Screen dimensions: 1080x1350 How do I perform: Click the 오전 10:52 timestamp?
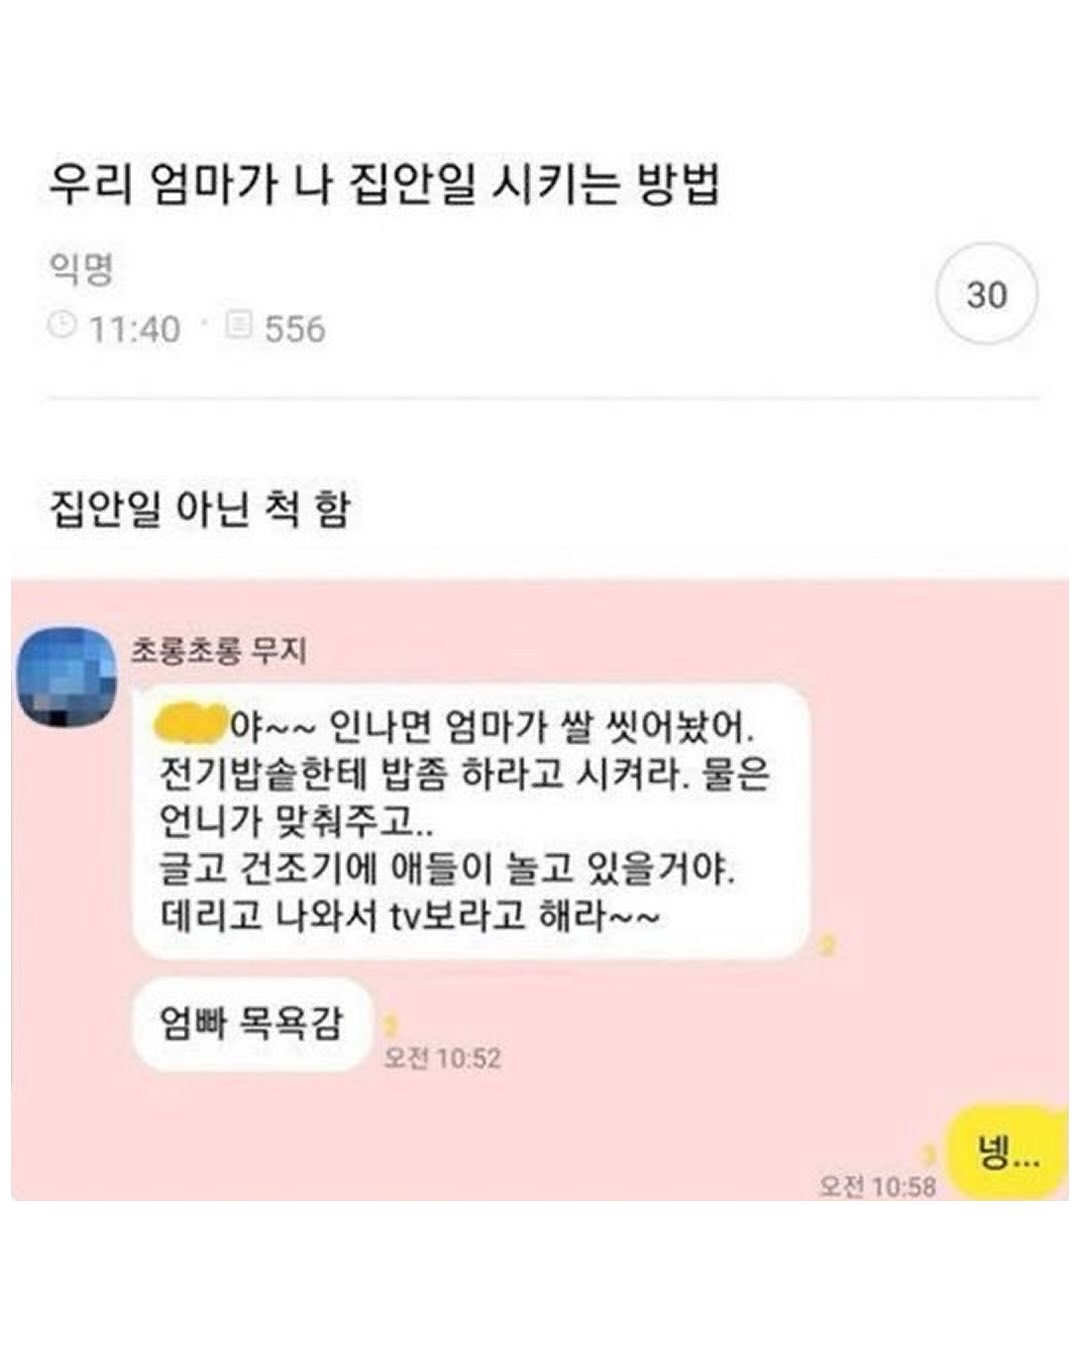(x=442, y=1058)
